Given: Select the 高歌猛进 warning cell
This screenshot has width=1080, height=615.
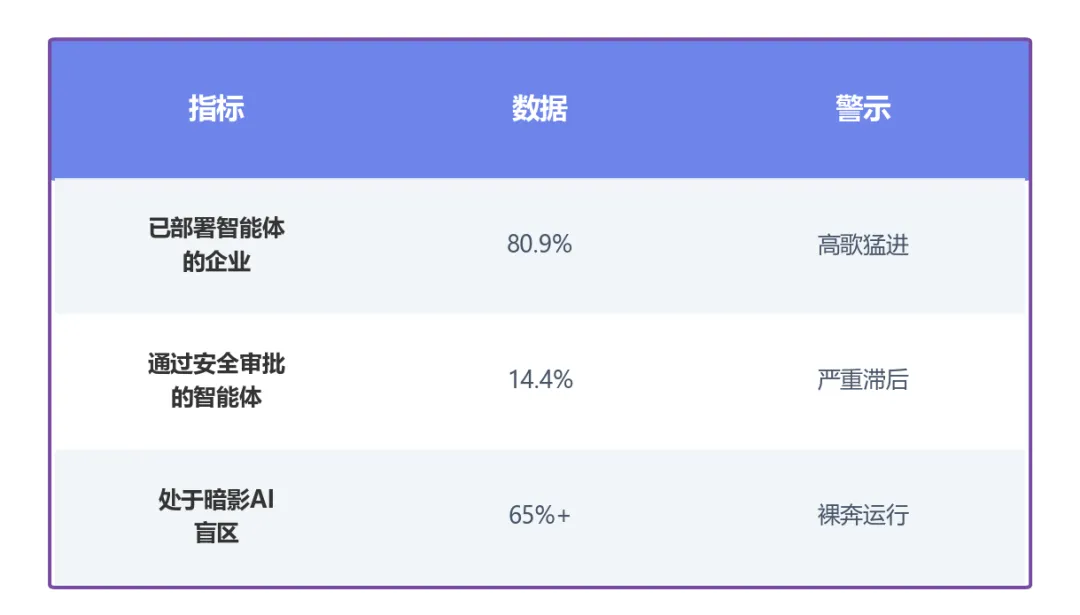Looking at the screenshot, I should pos(863,244).
